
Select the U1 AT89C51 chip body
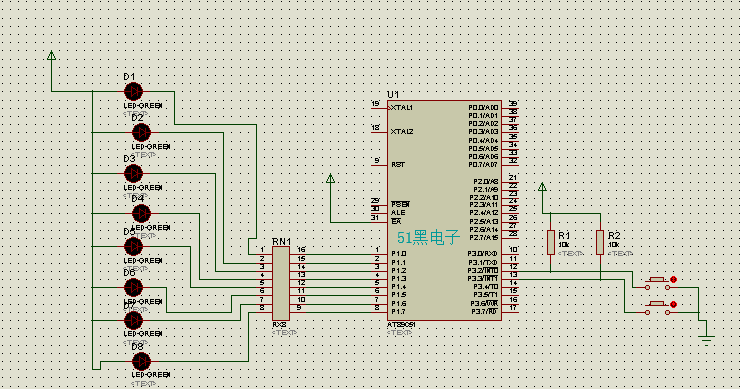tap(444, 210)
